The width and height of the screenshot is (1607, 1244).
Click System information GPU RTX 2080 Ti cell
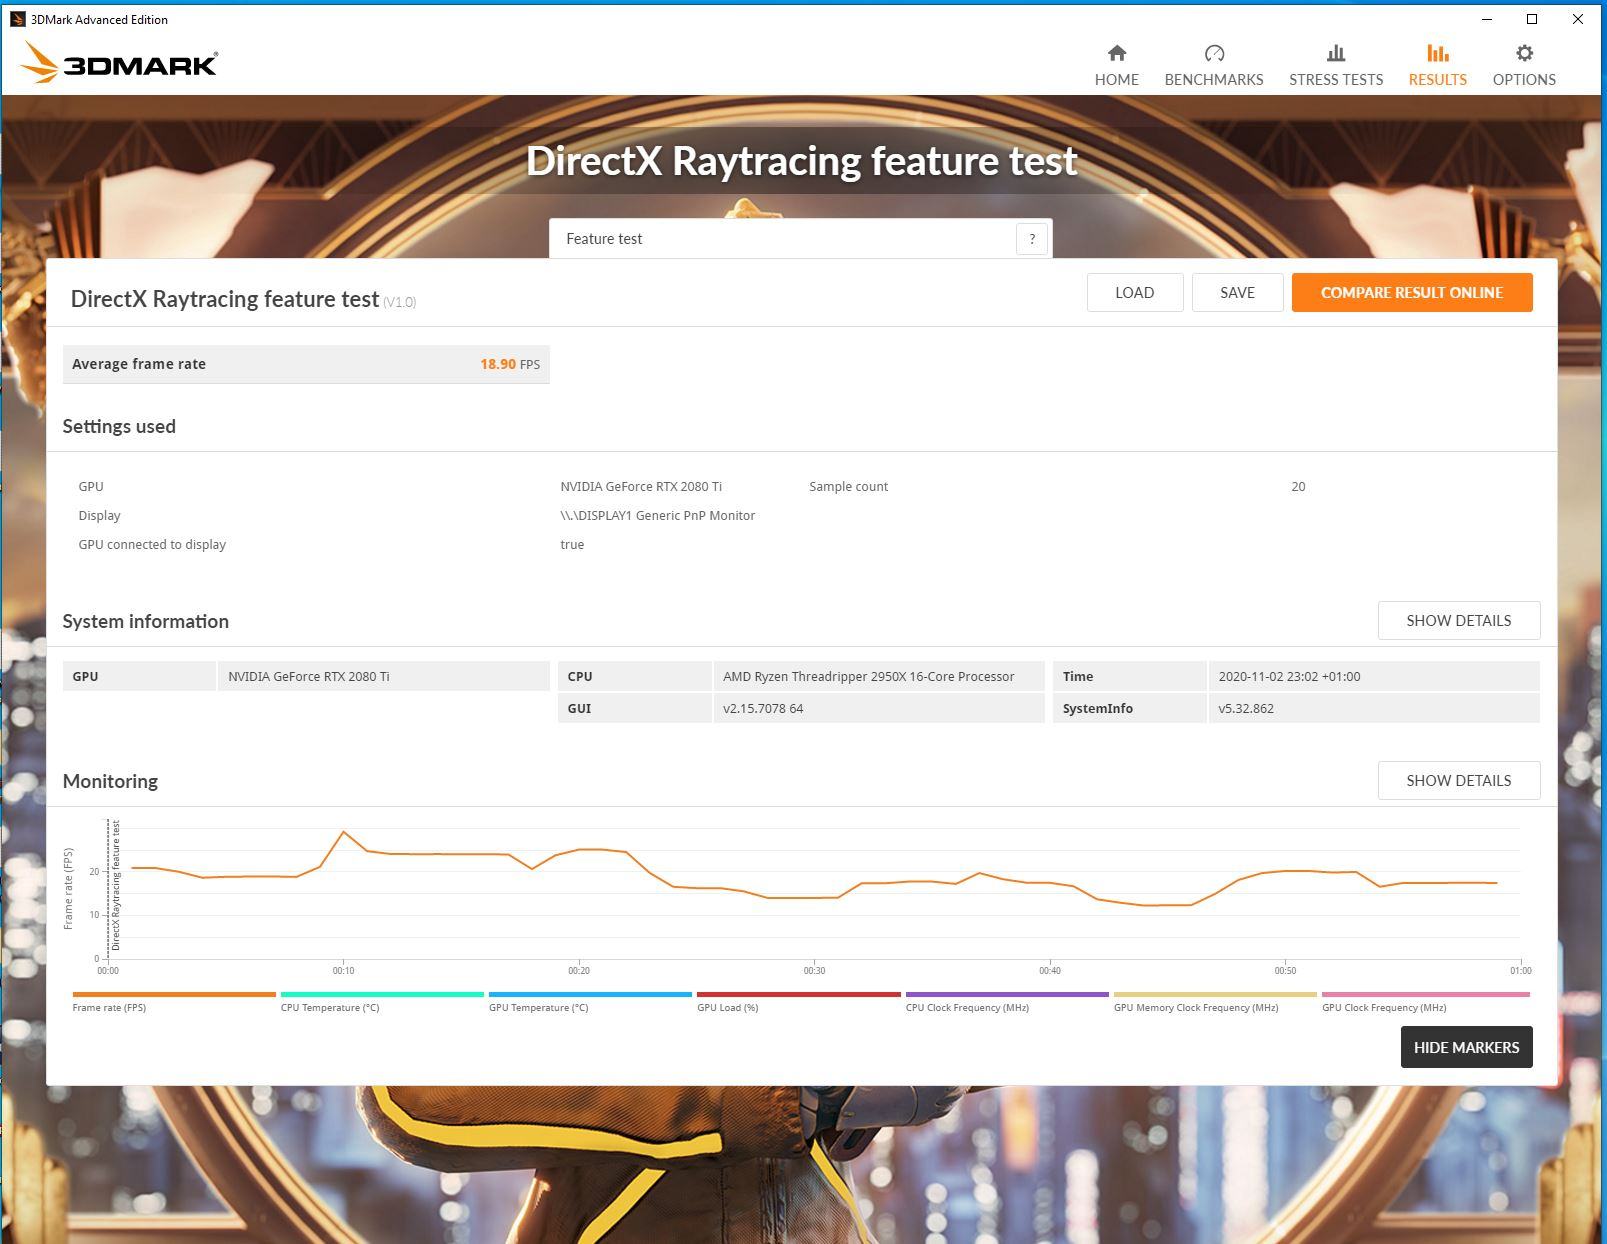tap(383, 676)
